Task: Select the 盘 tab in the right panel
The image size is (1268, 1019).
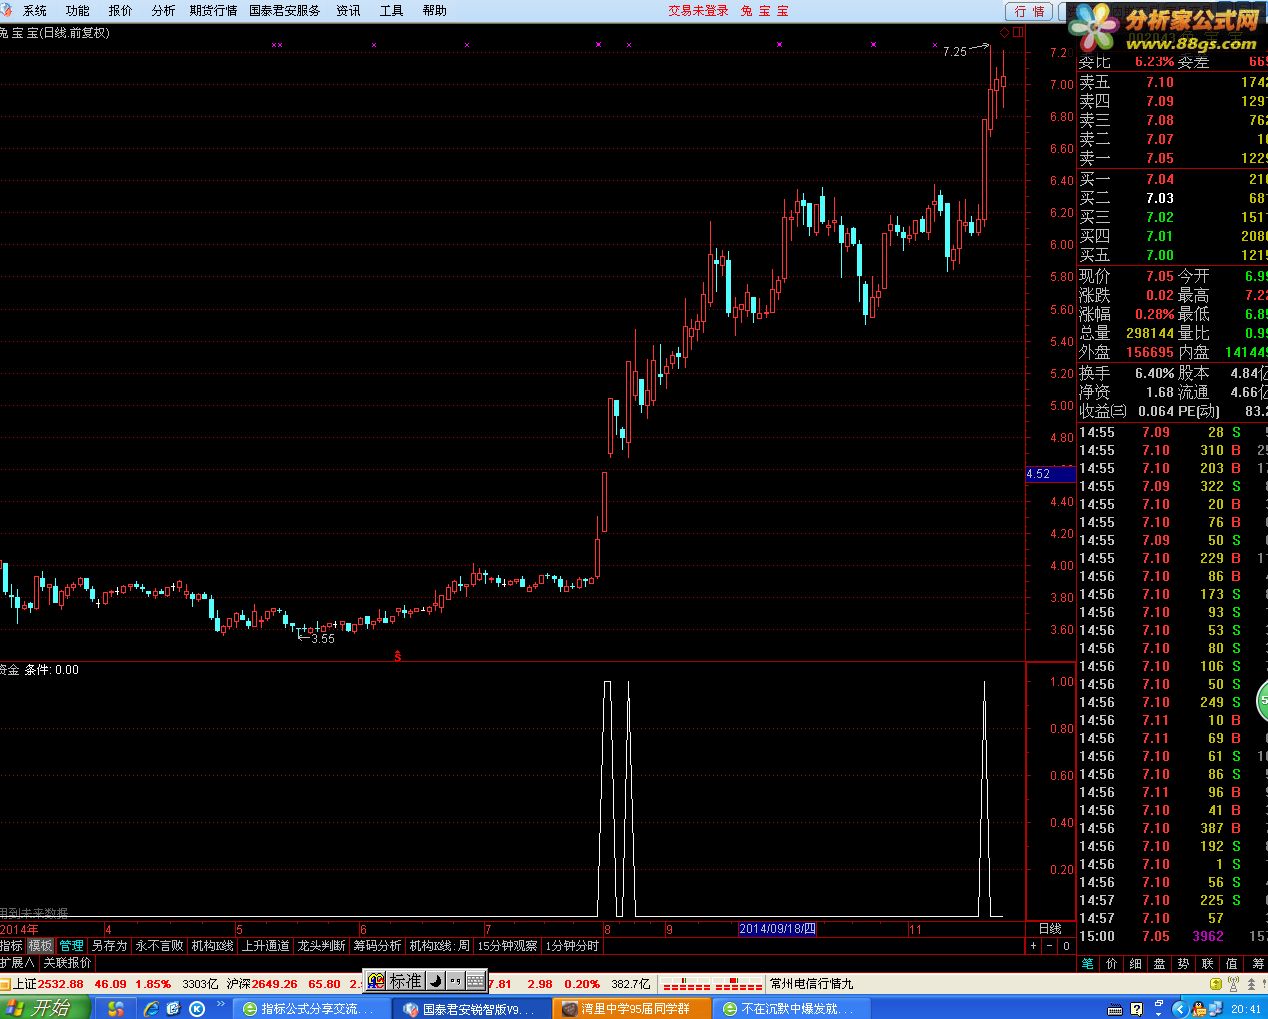Action: click(x=1159, y=963)
